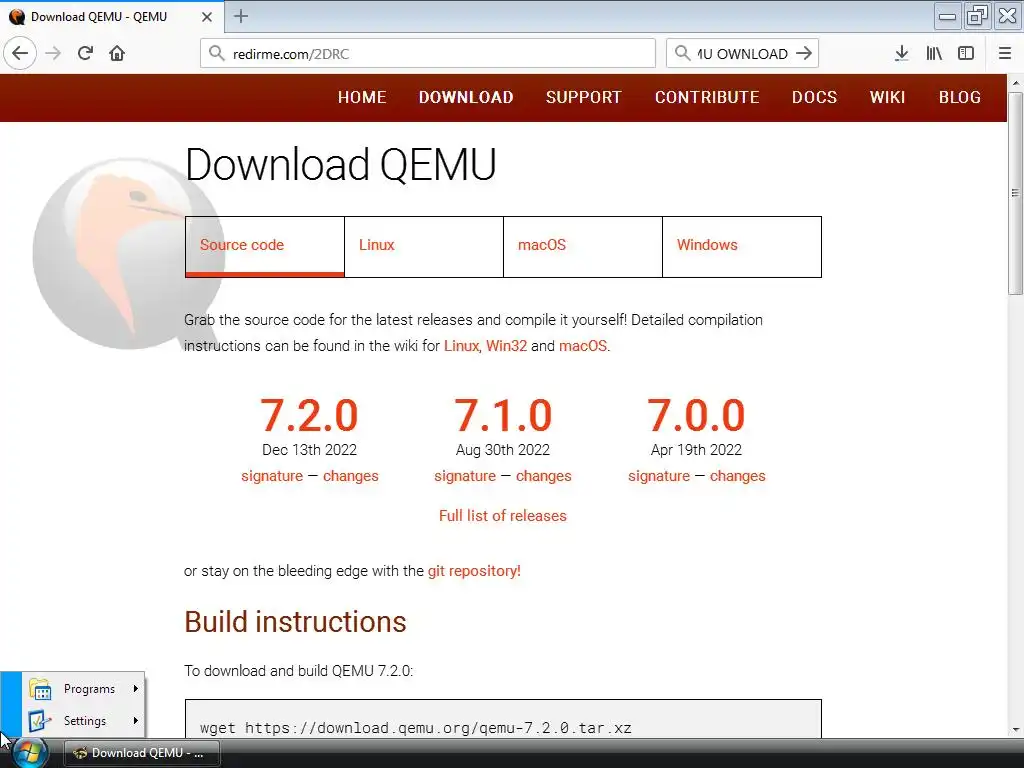The height and width of the screenshot is (768, 1024).
Task: Open the downloads panel
Action: click(x=902, y=54)
